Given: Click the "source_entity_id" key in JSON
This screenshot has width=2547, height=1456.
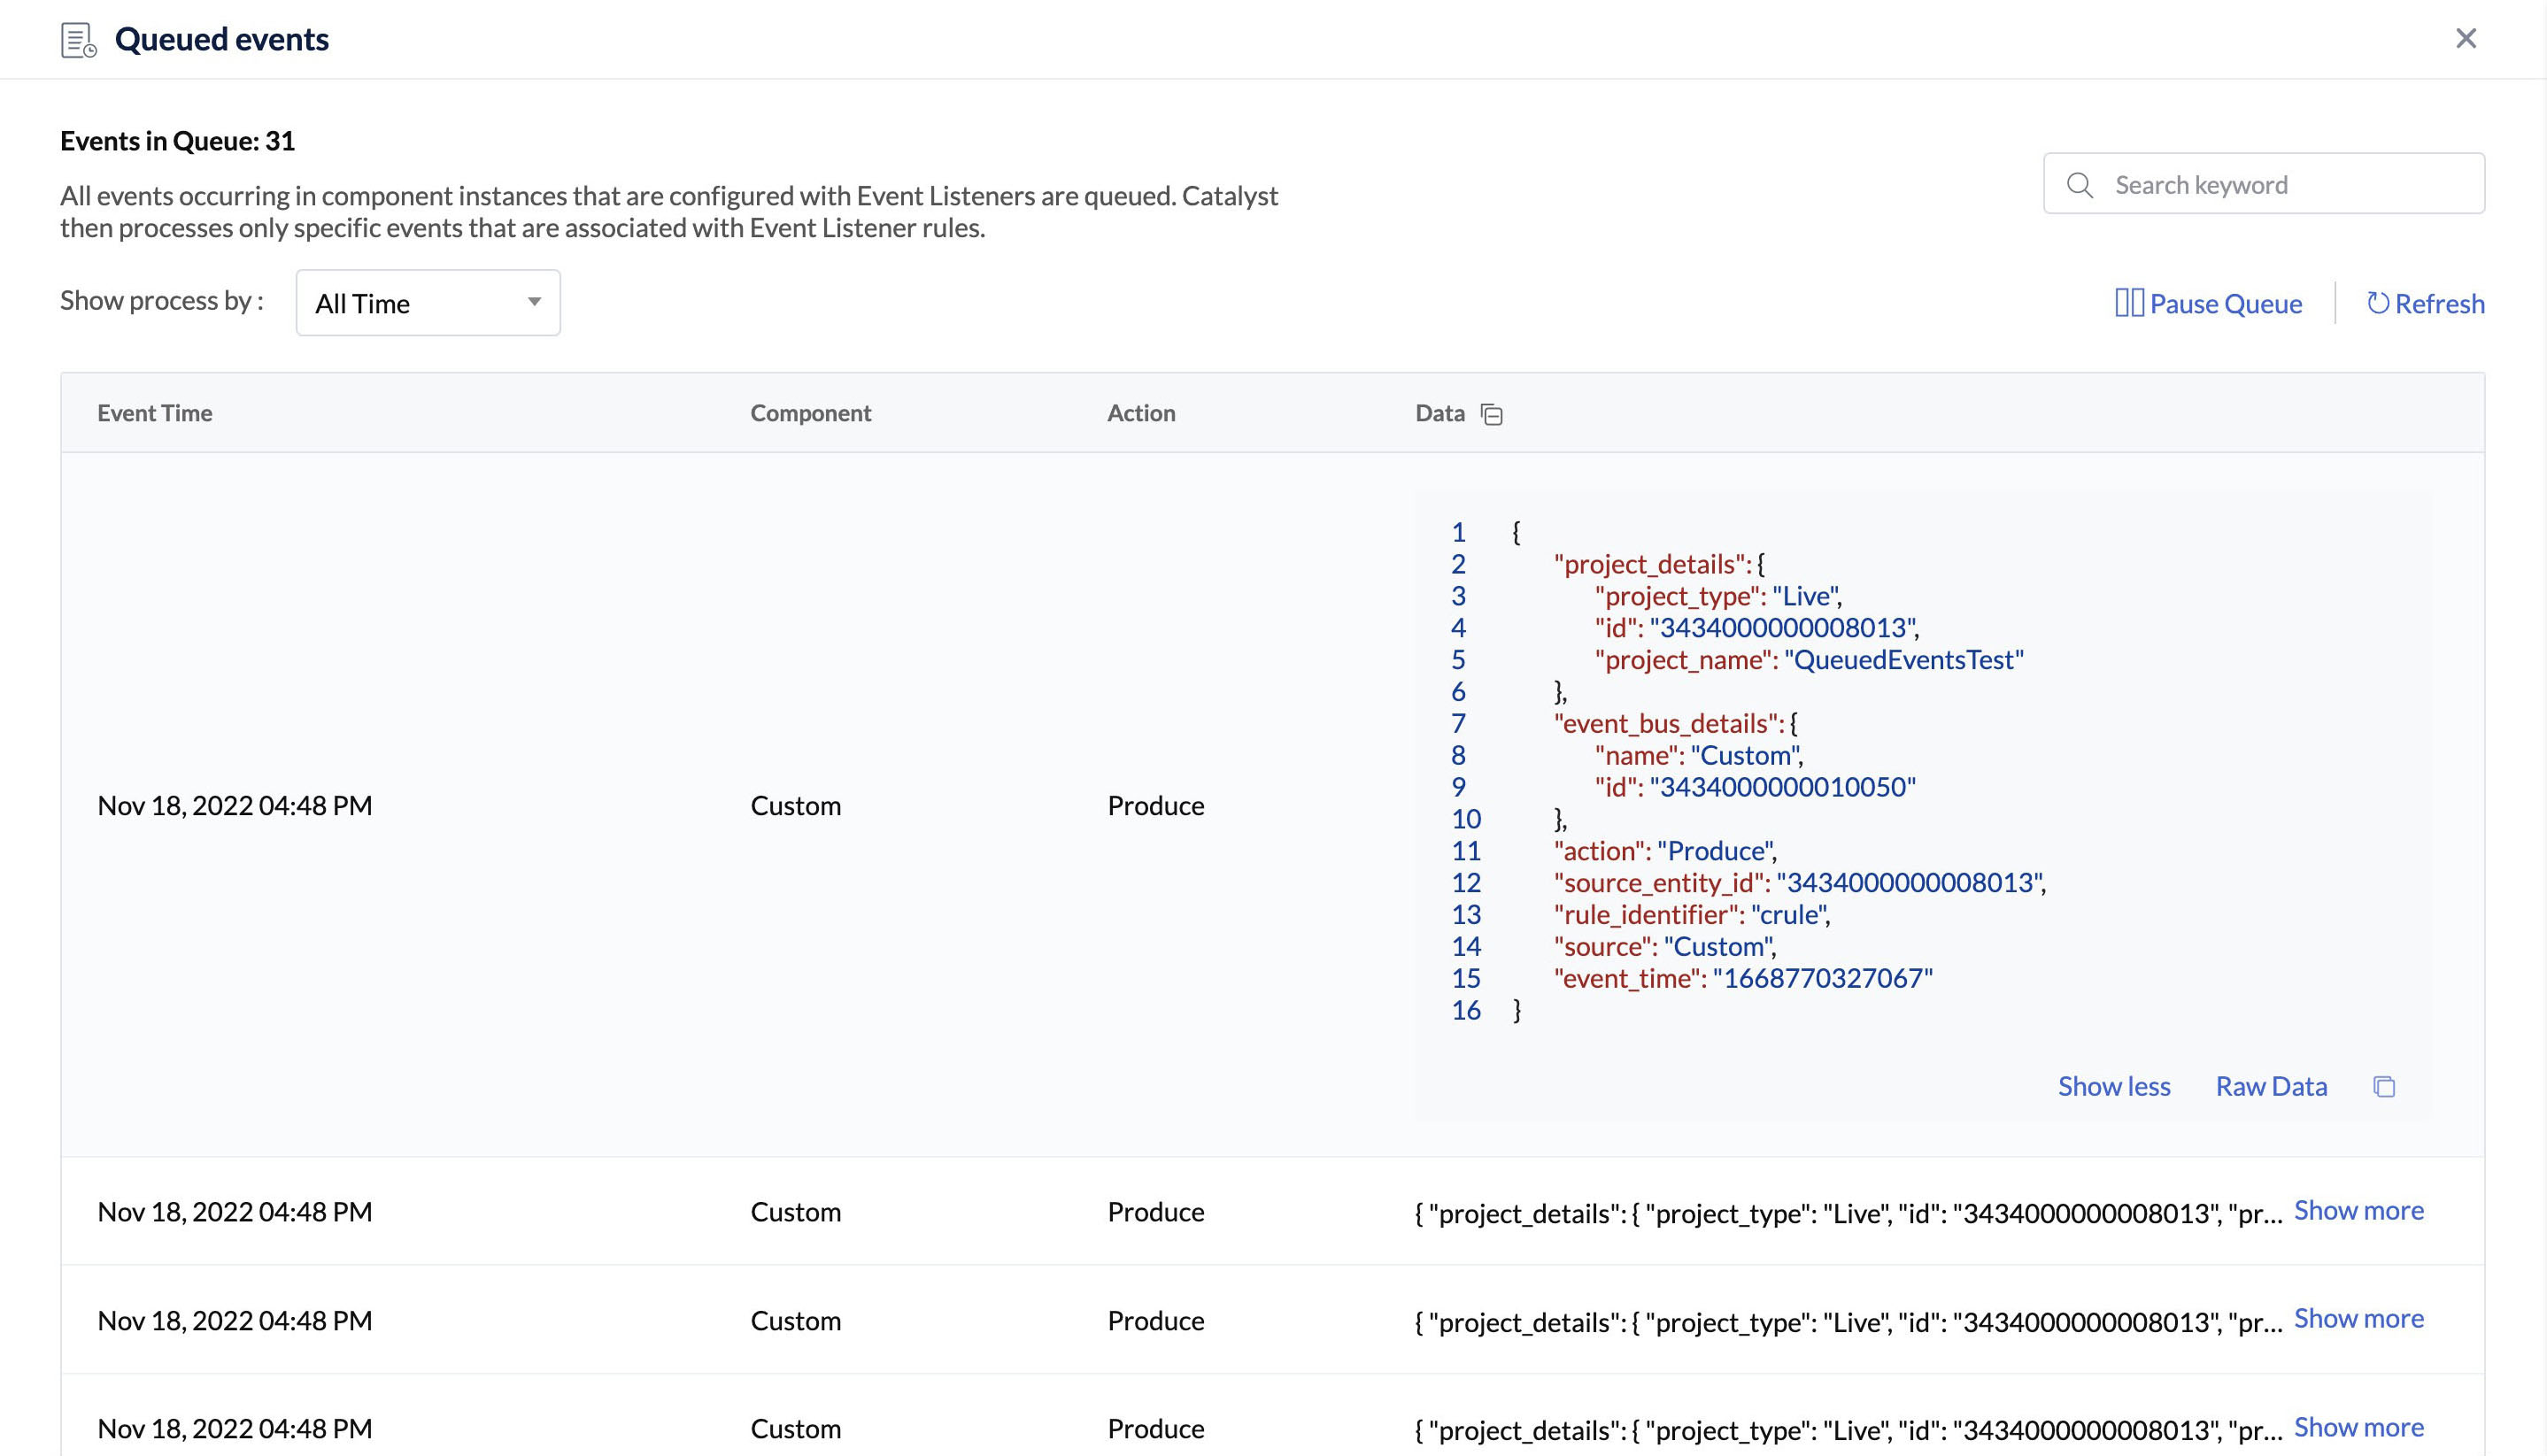Looking at the screenshot, I should 1661,883.
